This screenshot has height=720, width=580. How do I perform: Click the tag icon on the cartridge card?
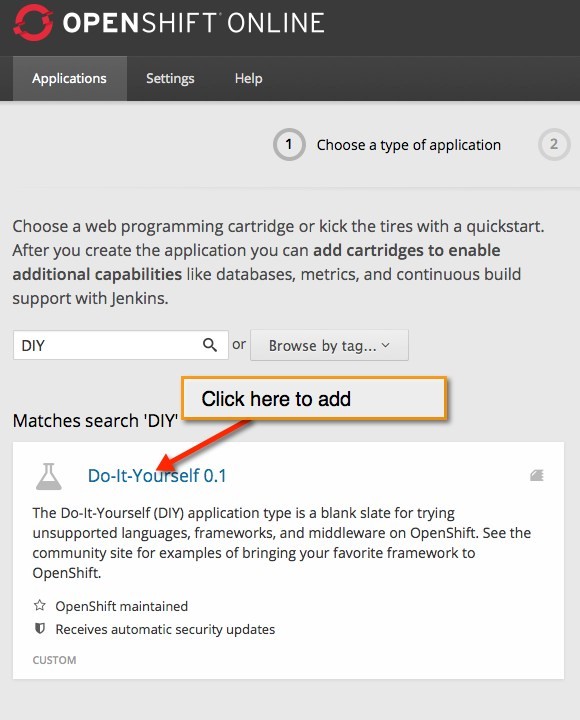[x=536, y=475]
